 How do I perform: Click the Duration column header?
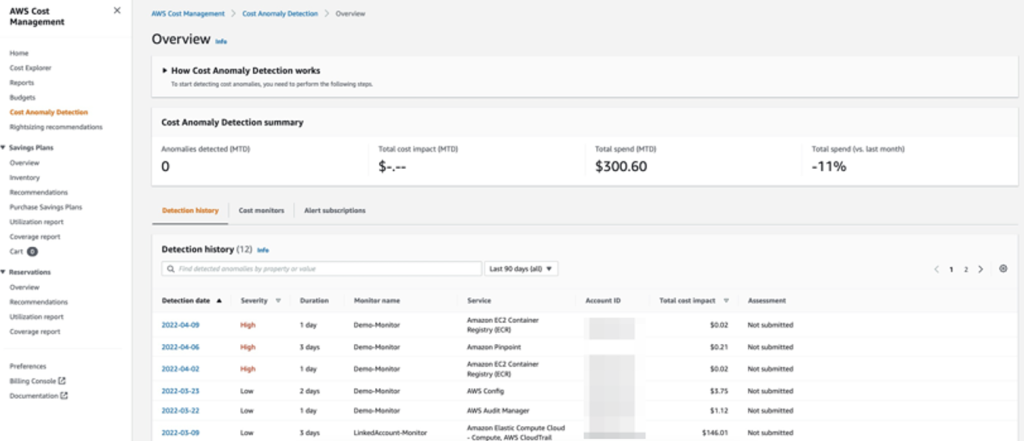point(313,301)
